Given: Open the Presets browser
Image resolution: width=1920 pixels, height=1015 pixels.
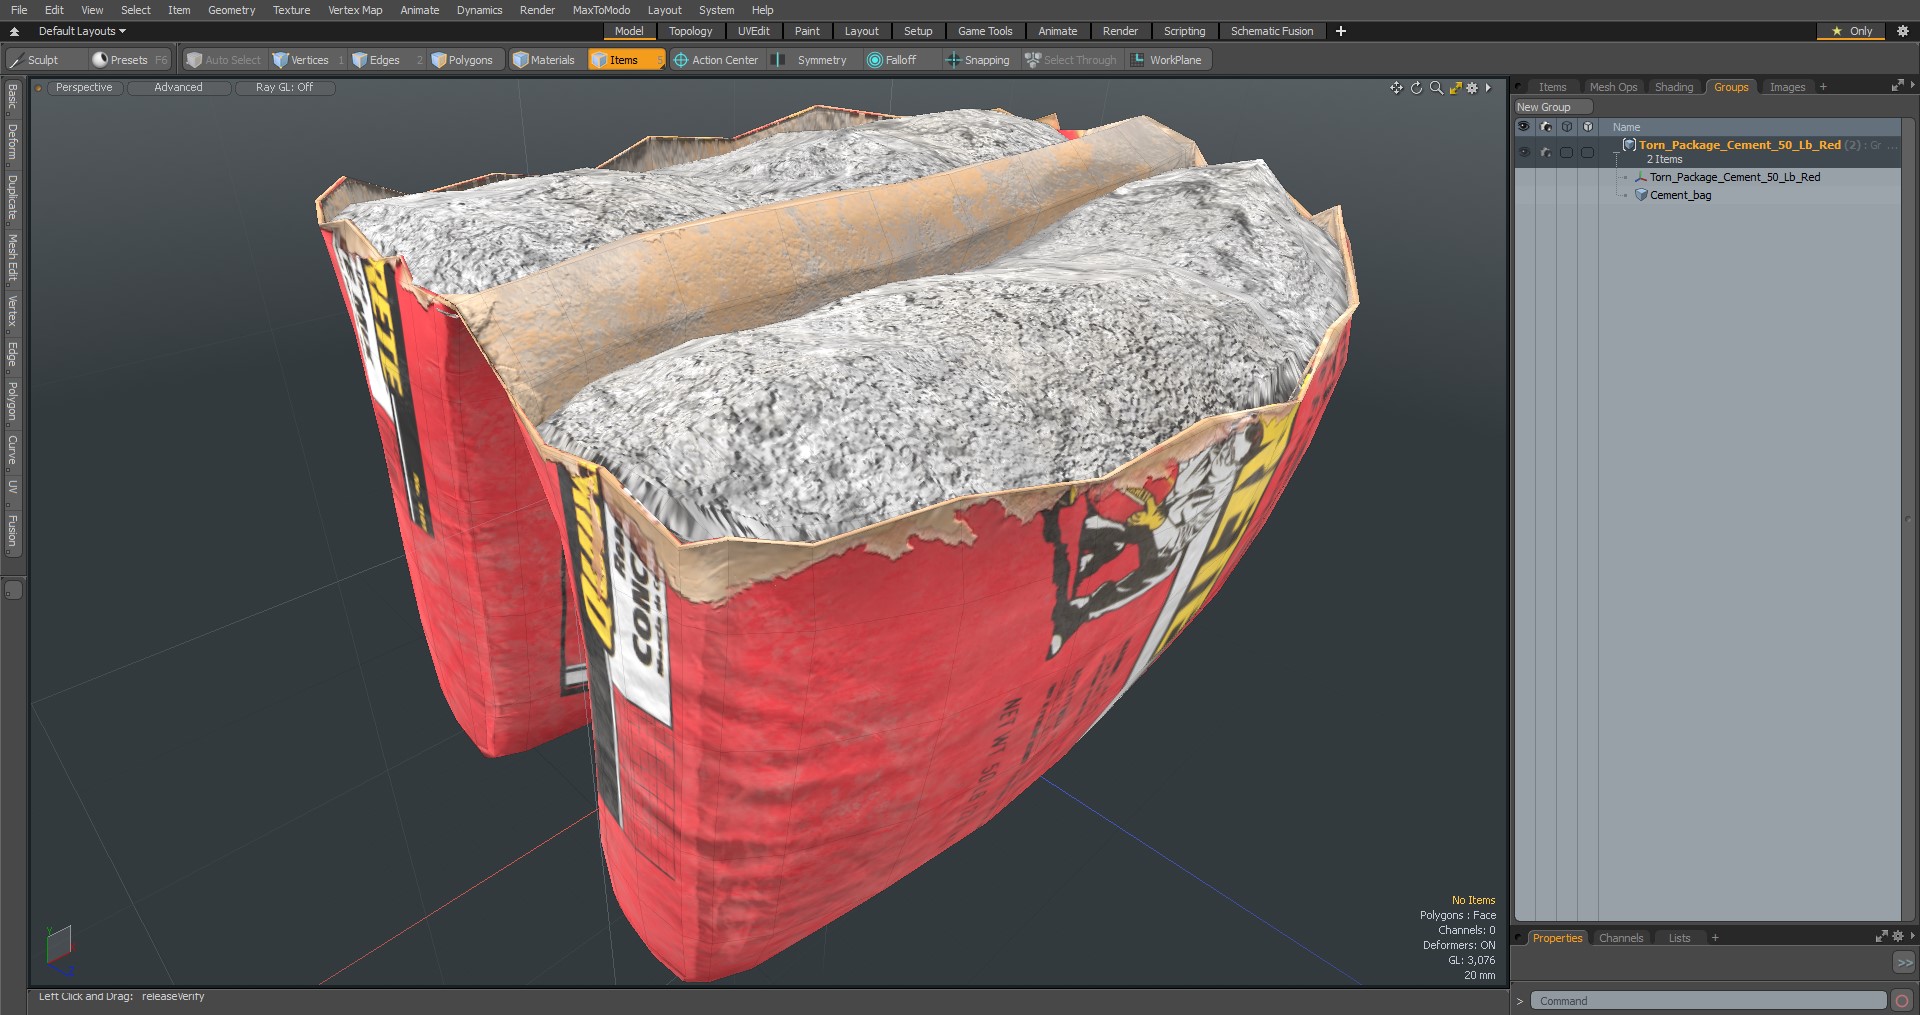Looking at the screenshot, I should click(129, 60).
